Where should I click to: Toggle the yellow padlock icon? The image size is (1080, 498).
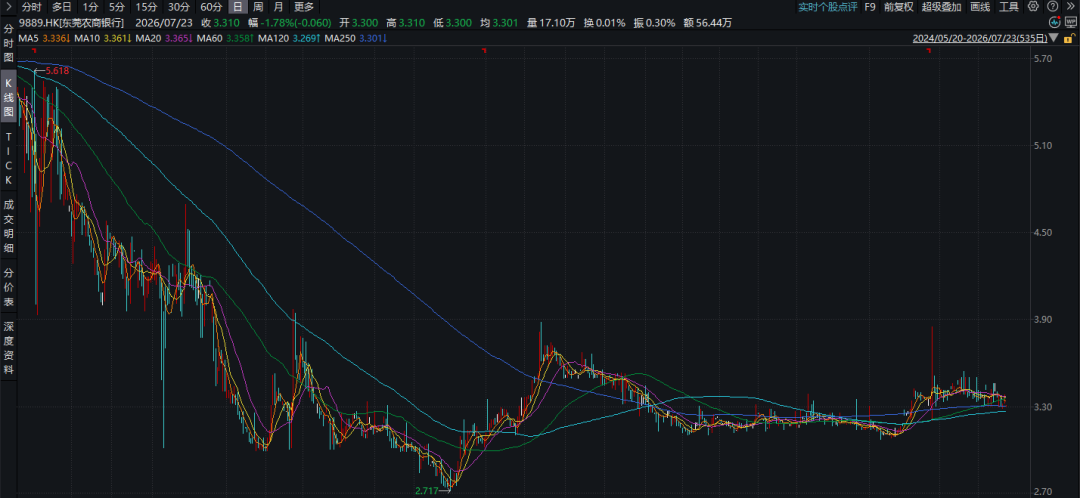point(1070,38)
